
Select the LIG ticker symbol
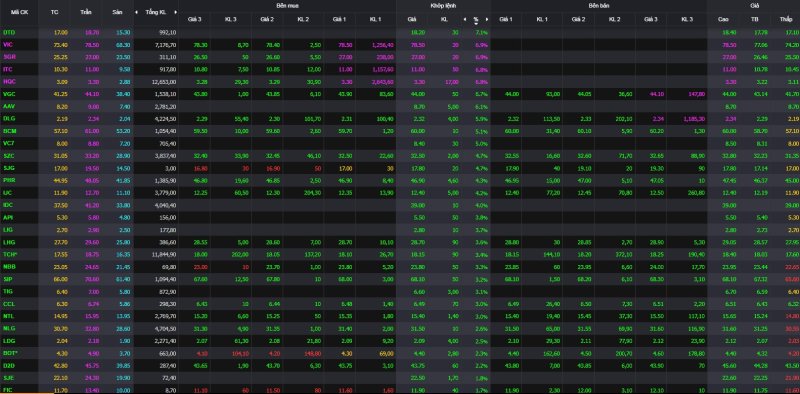coord(8,230)
